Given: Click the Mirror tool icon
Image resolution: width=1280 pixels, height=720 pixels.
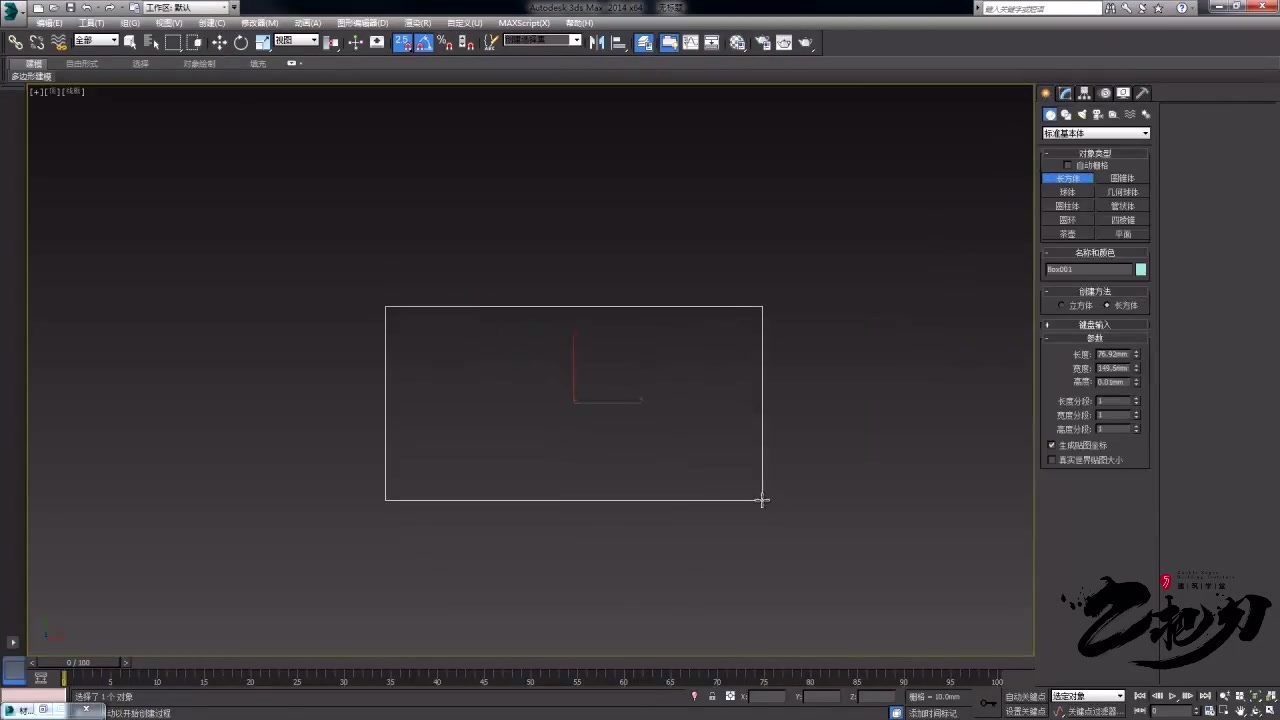Looking at the screenshot, I should pos(597,42).
